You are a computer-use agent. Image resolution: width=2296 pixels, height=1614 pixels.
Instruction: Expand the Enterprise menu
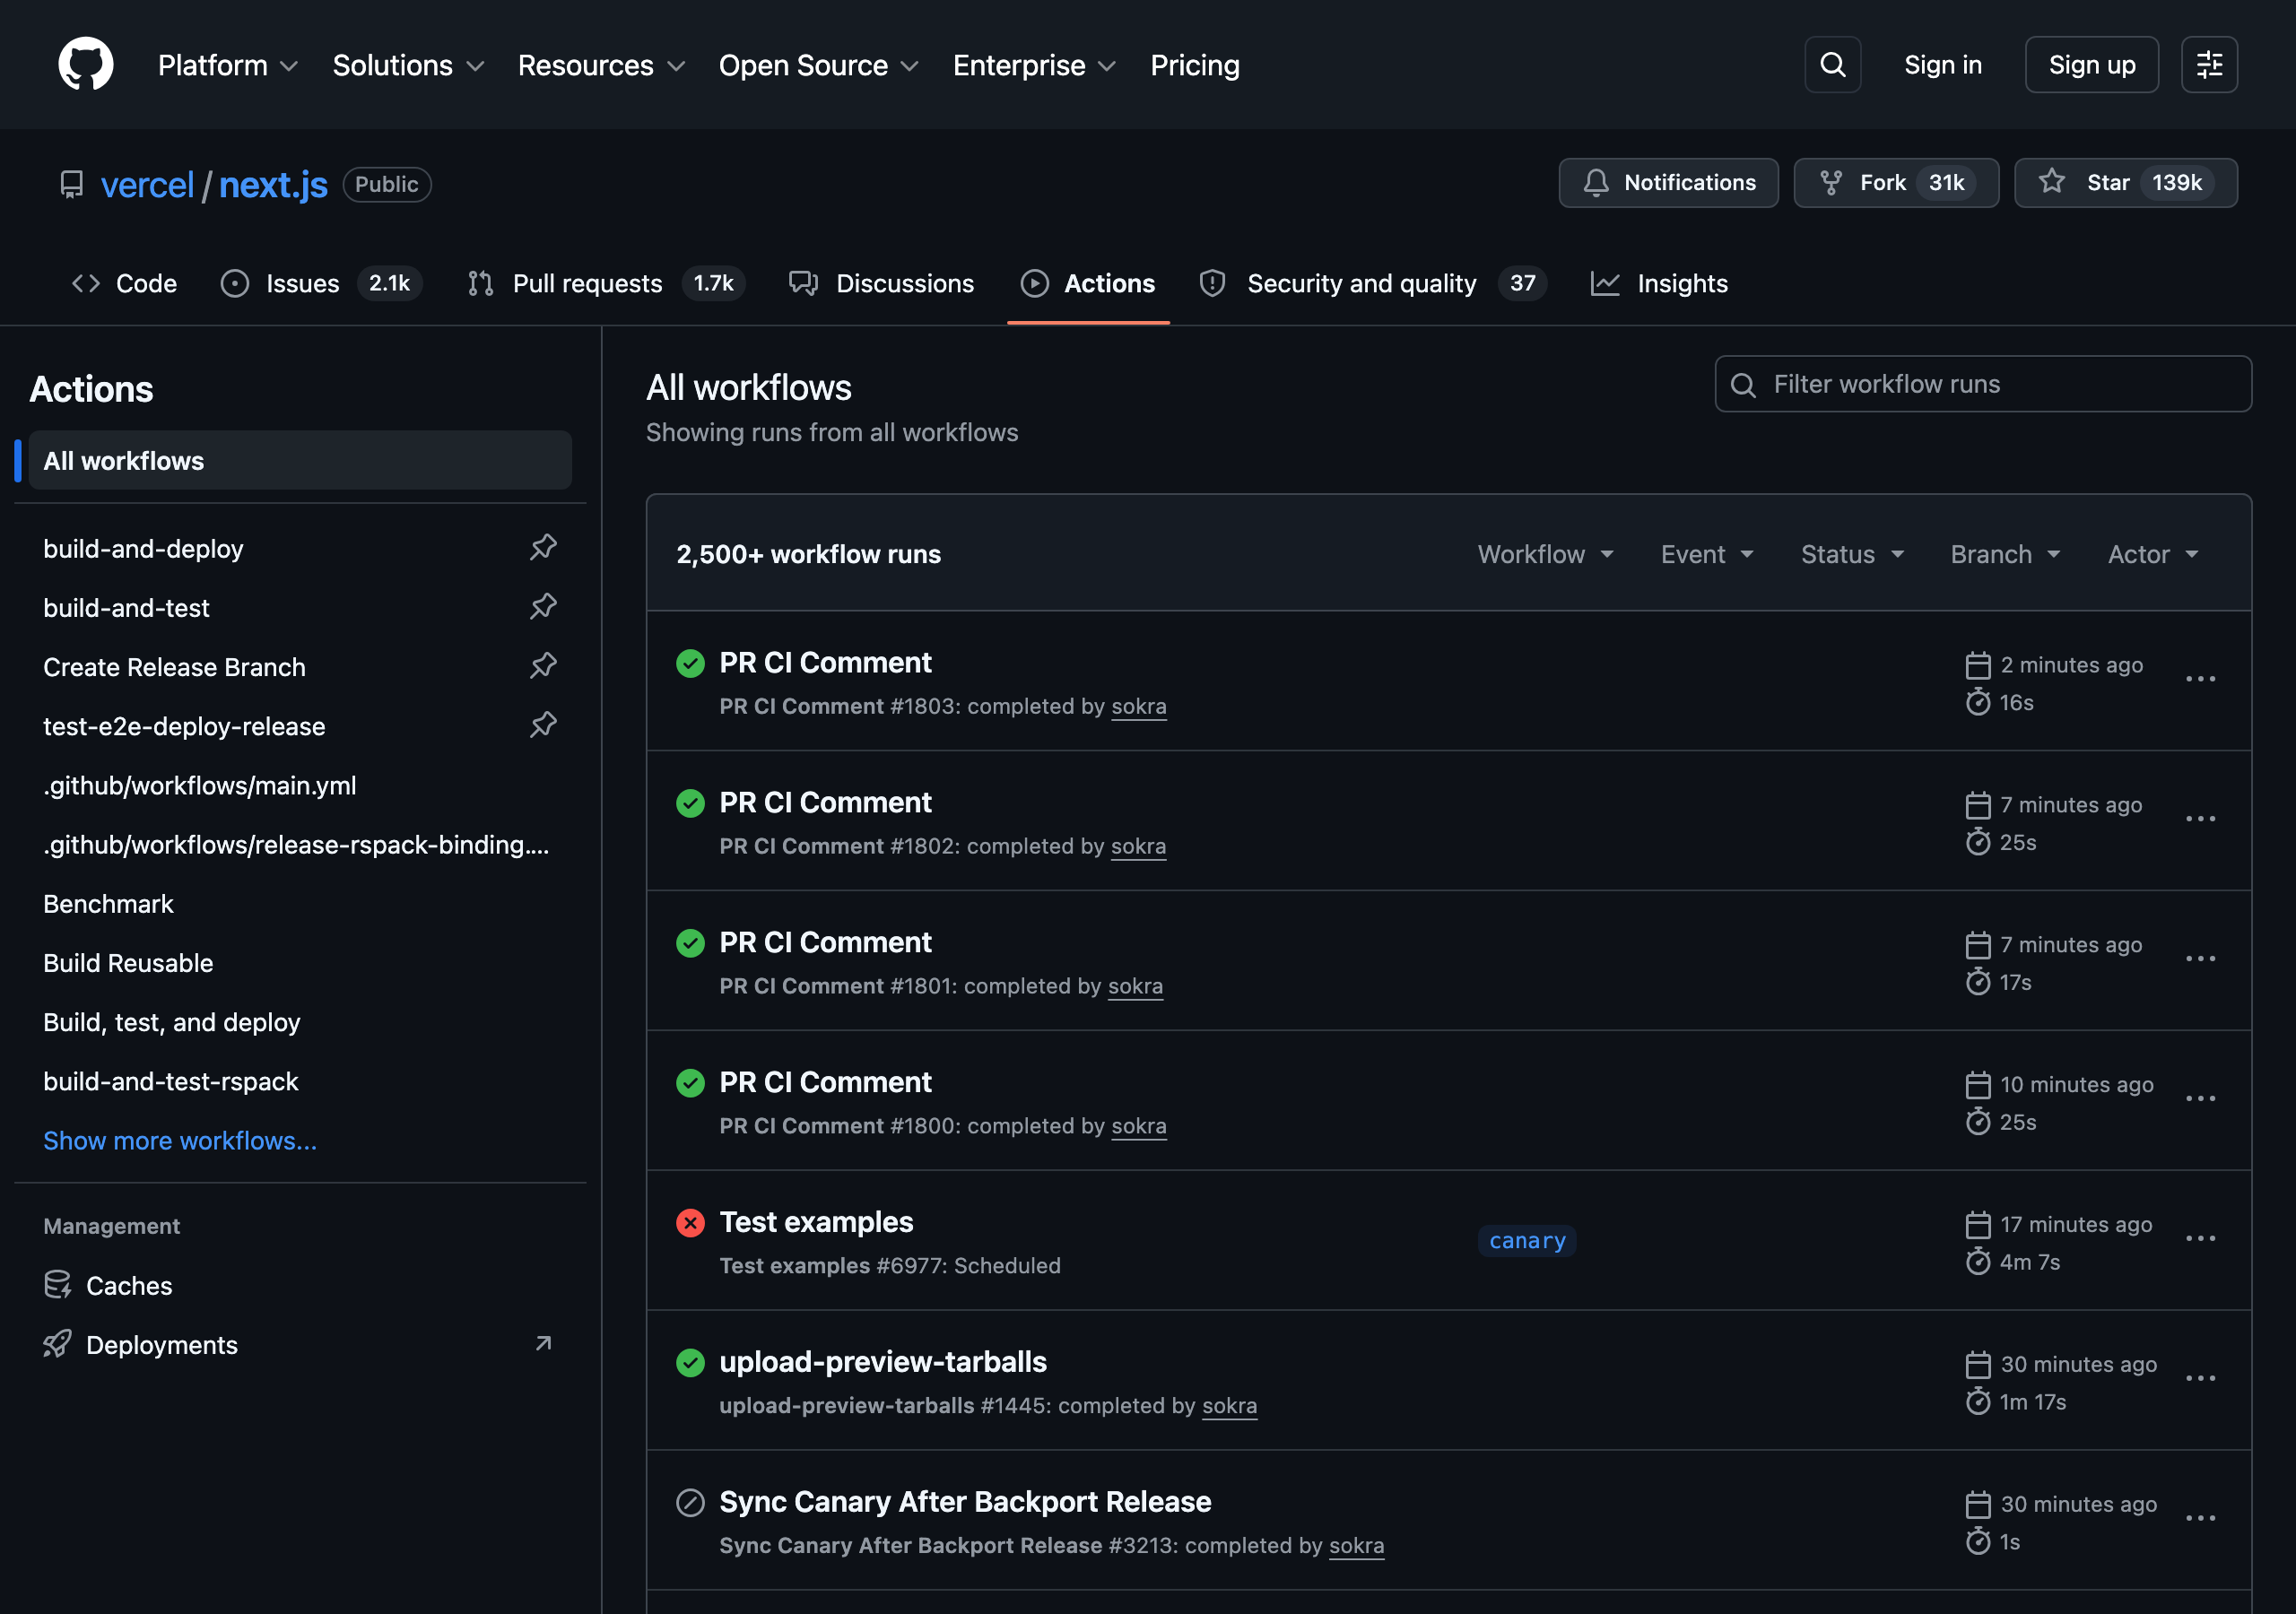[x=1034, y=66]
